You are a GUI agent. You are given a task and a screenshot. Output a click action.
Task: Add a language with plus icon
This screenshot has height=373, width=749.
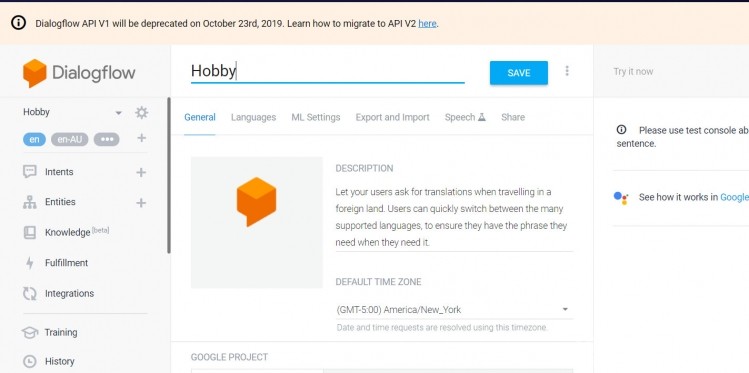(x=141, y=138)
